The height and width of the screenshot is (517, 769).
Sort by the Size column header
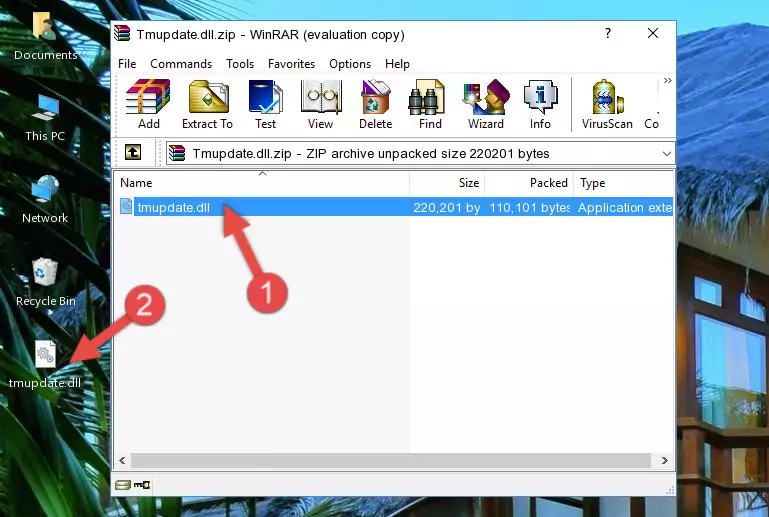[x=447, y=183]
